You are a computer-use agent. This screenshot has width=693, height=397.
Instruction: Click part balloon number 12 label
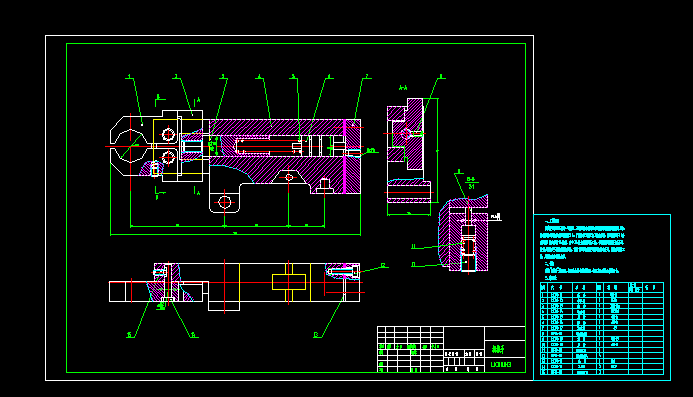click(383, 266)
